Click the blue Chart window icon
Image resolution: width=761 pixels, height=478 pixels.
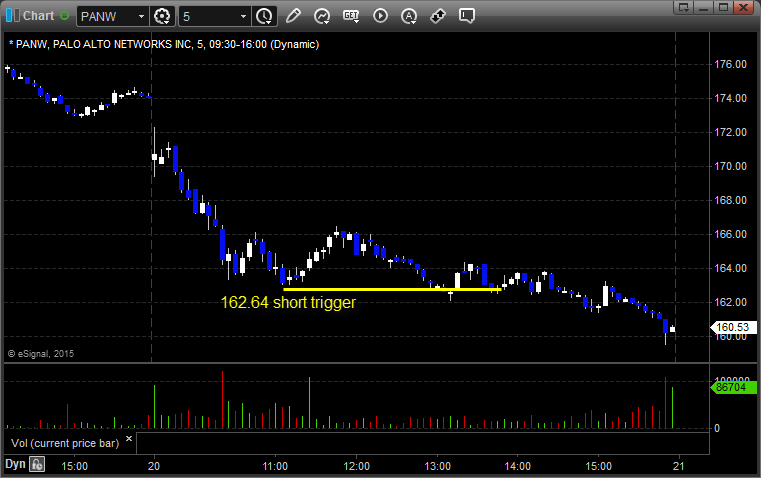[x=13, y=16]
